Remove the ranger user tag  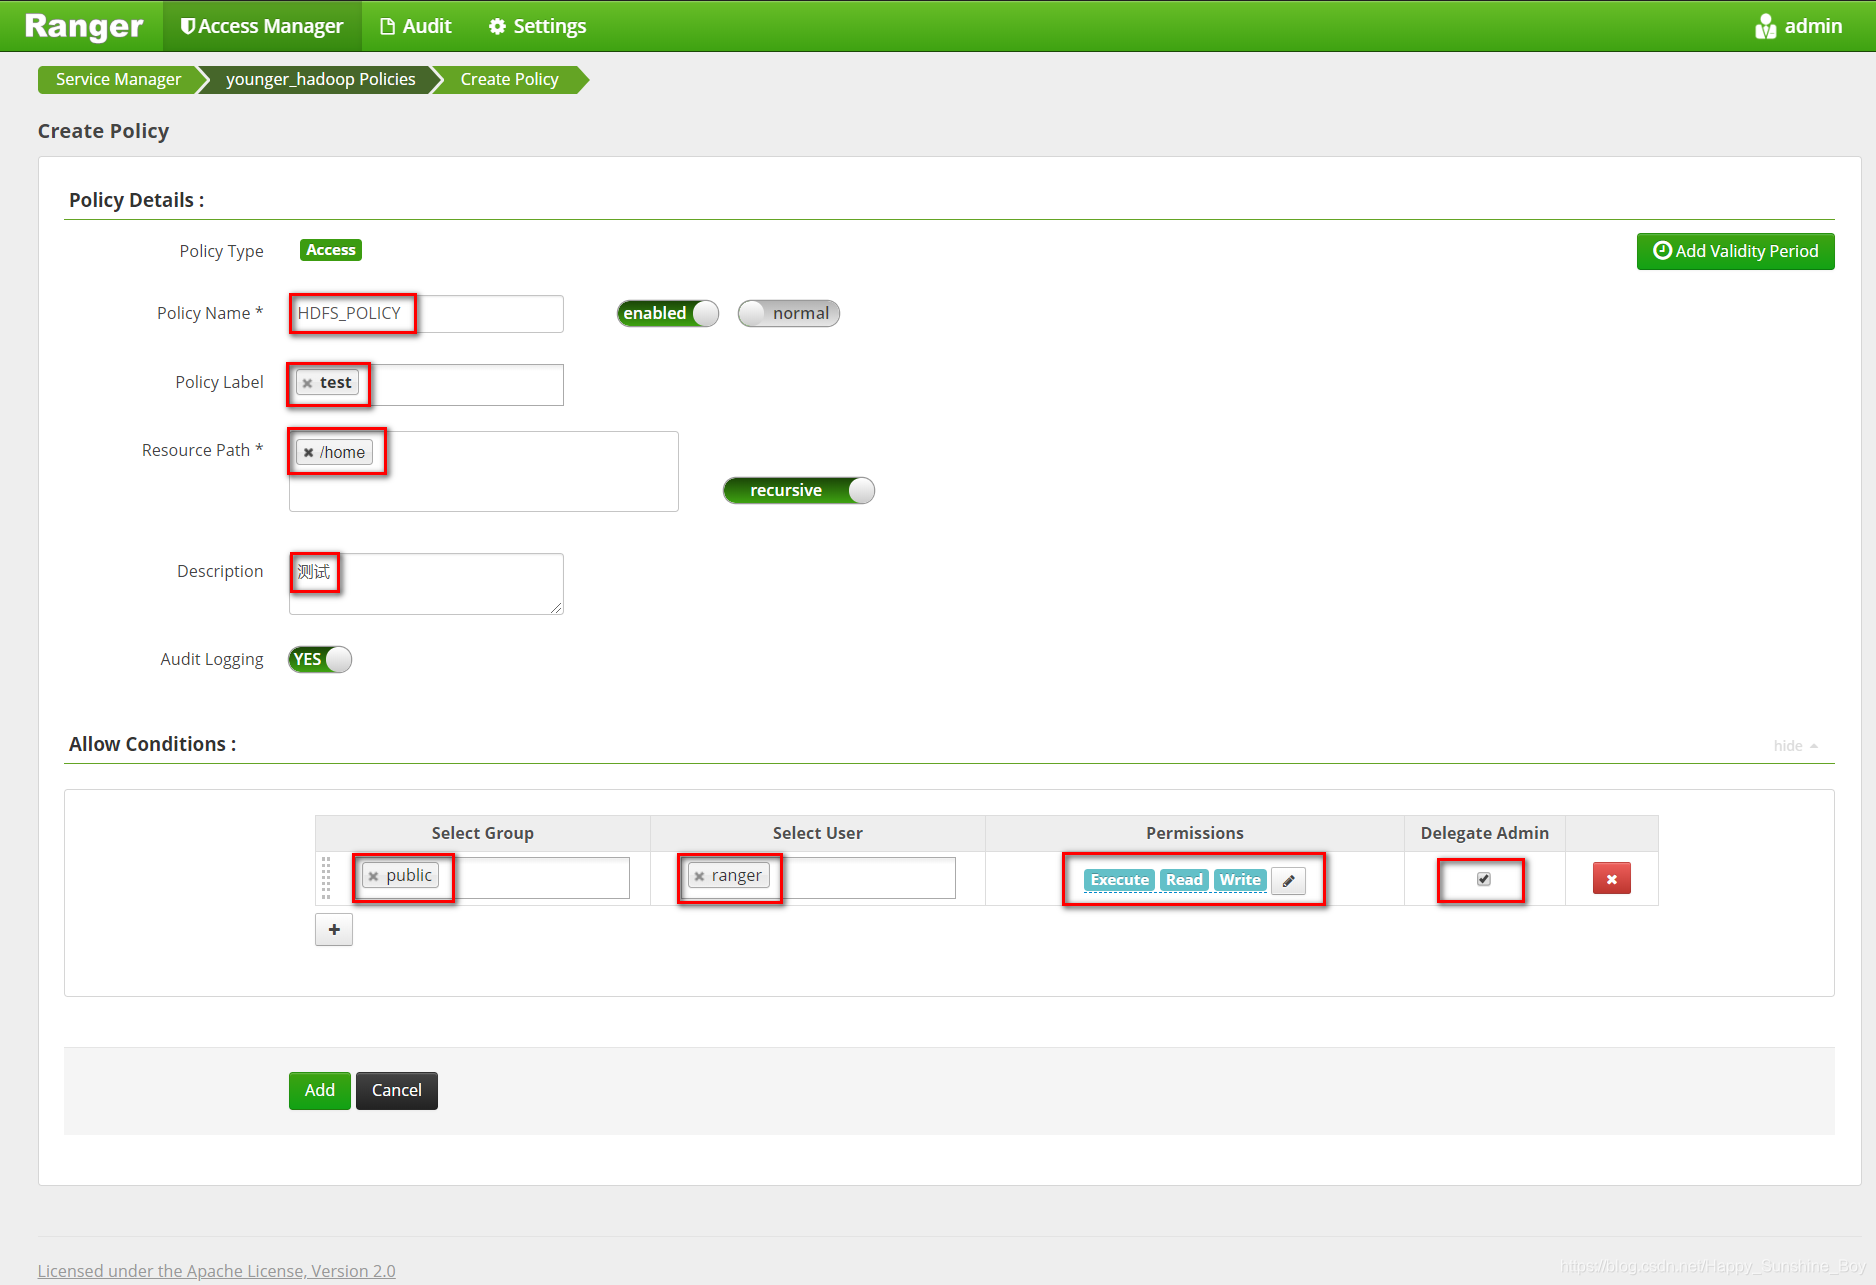[700, 874]
